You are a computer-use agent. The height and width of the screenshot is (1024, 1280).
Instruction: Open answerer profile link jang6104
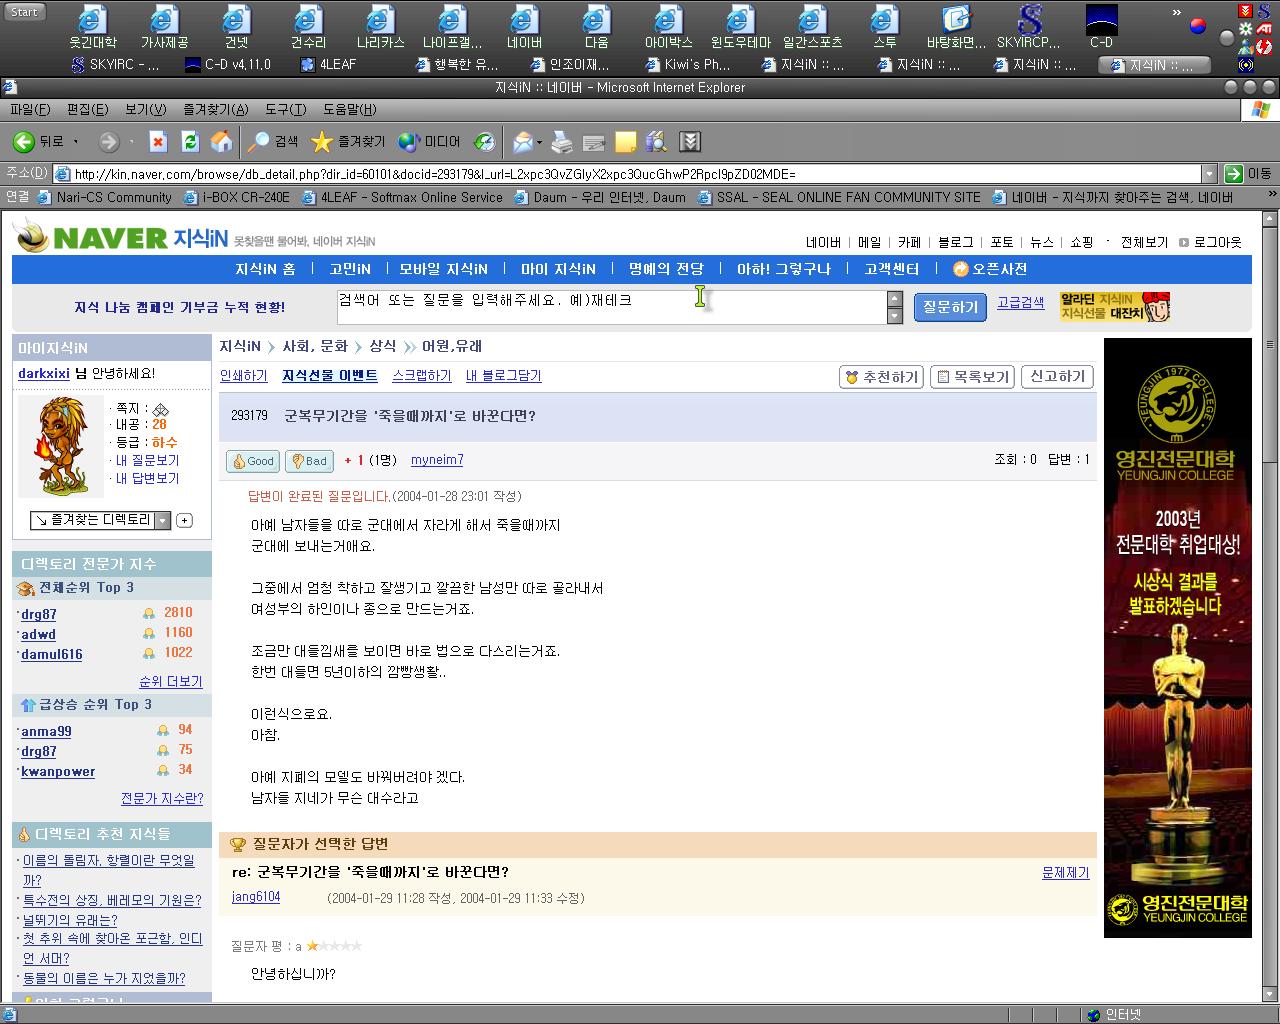pos(256,897)
